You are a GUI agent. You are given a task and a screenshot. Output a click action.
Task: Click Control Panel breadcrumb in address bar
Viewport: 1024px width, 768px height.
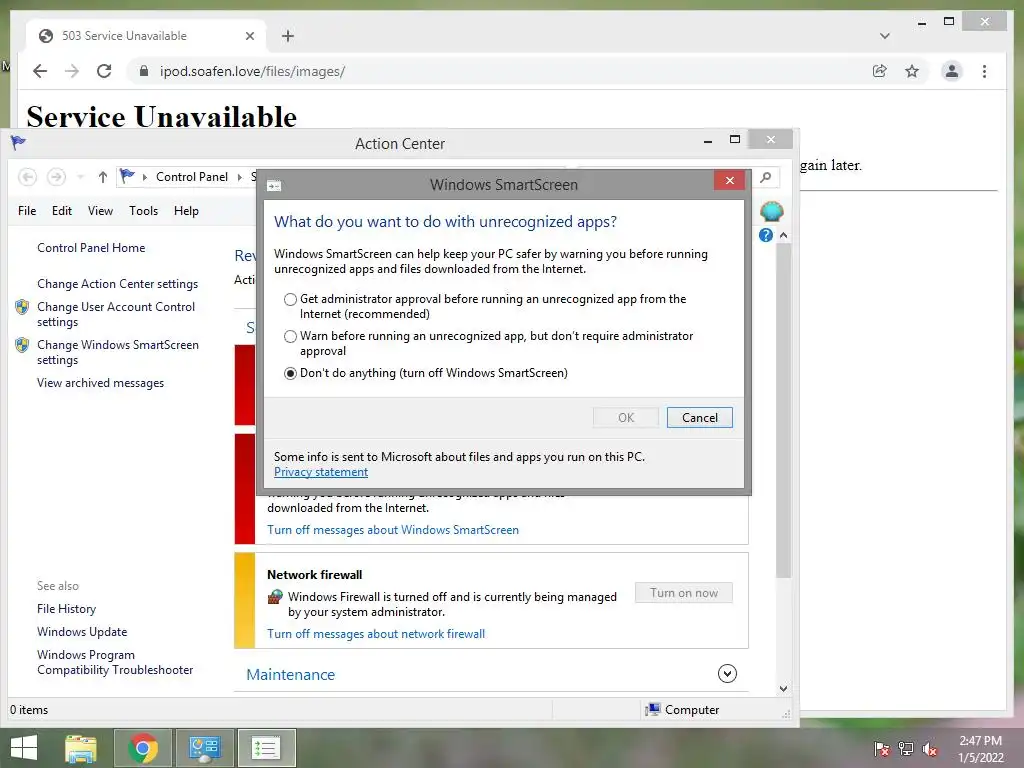[x=191, y=177]
